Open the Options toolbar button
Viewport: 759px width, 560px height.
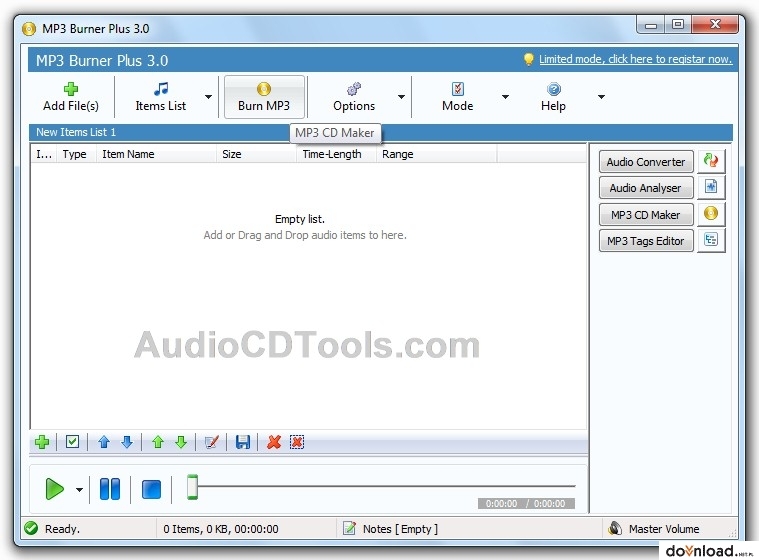pyautogui.click(x=354, y=97)
